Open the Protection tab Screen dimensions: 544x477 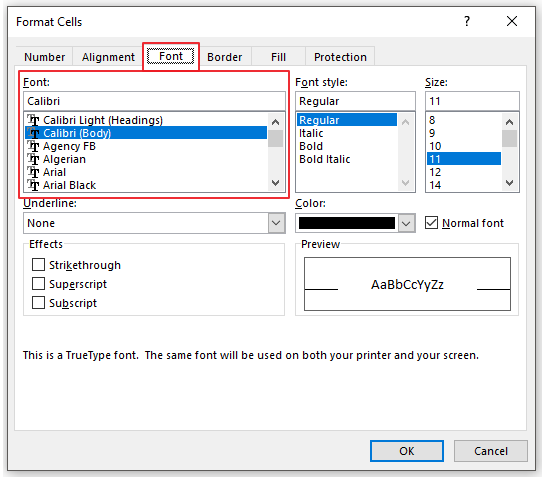point(340,57)
